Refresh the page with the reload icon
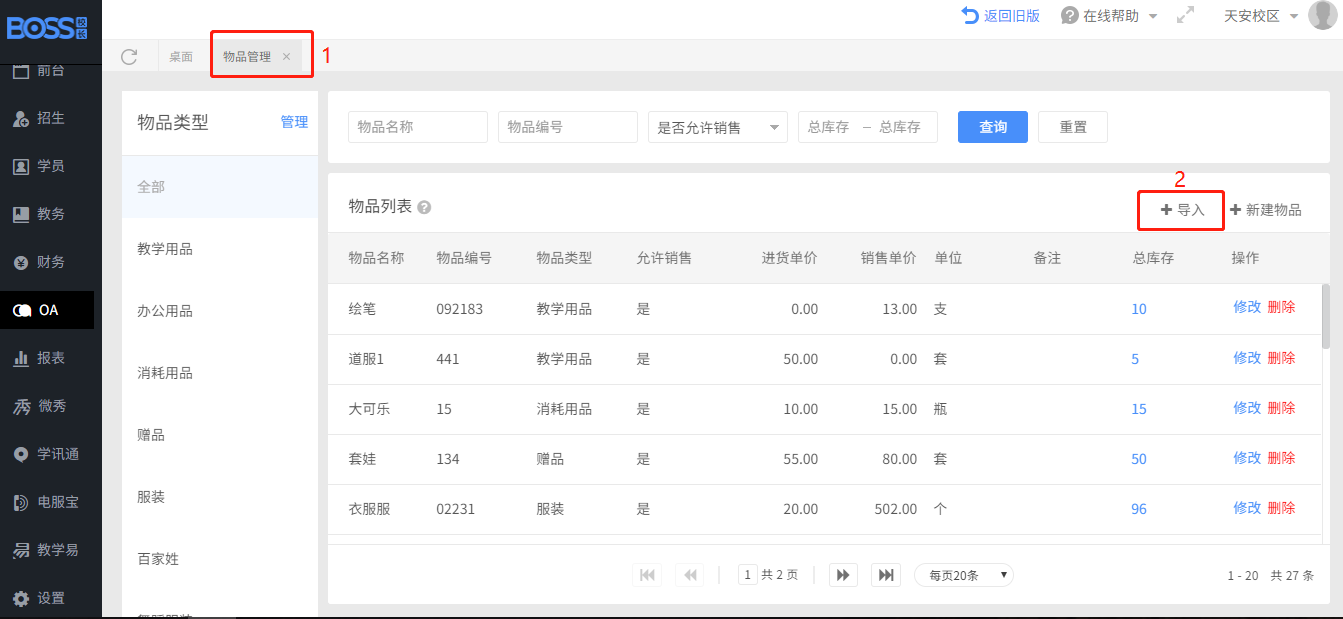Screen dimensions: 1343x619 (x=129, y=57)
